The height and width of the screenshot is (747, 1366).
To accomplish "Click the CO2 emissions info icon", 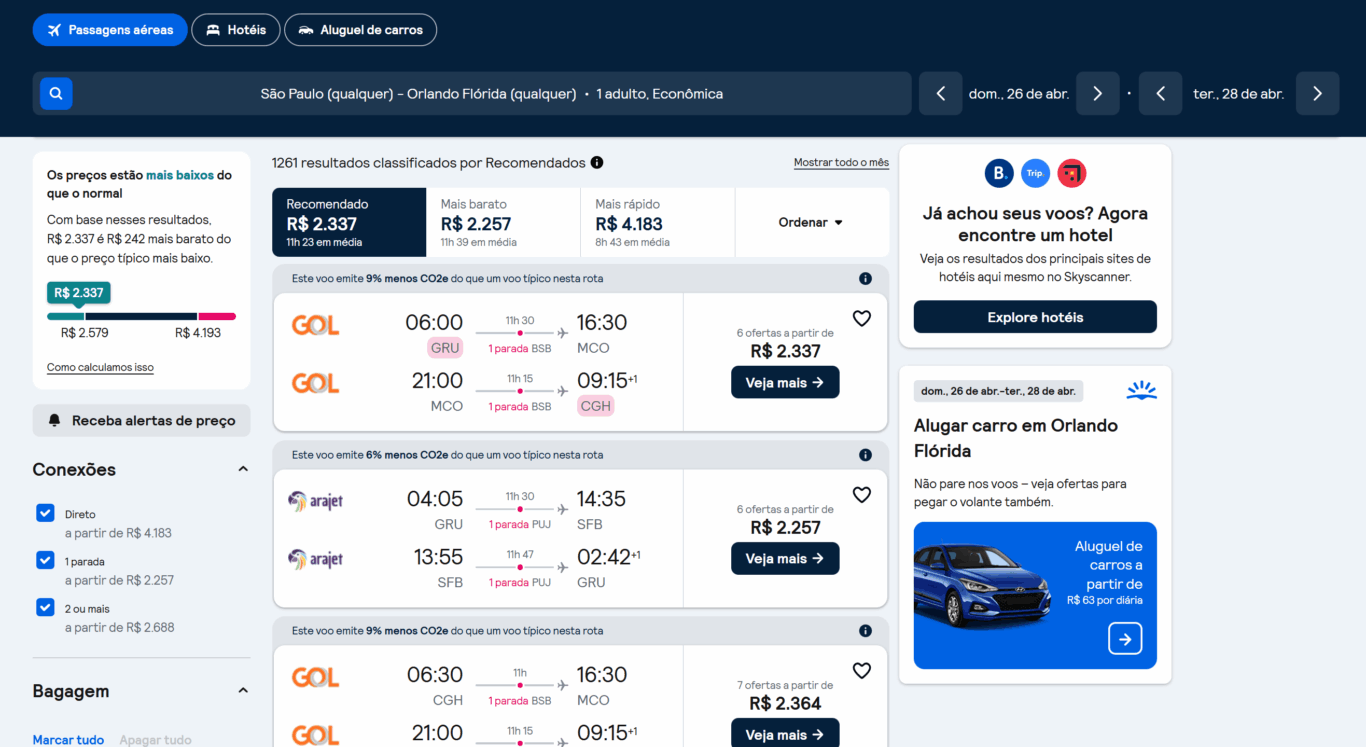I will coord(865,278).
